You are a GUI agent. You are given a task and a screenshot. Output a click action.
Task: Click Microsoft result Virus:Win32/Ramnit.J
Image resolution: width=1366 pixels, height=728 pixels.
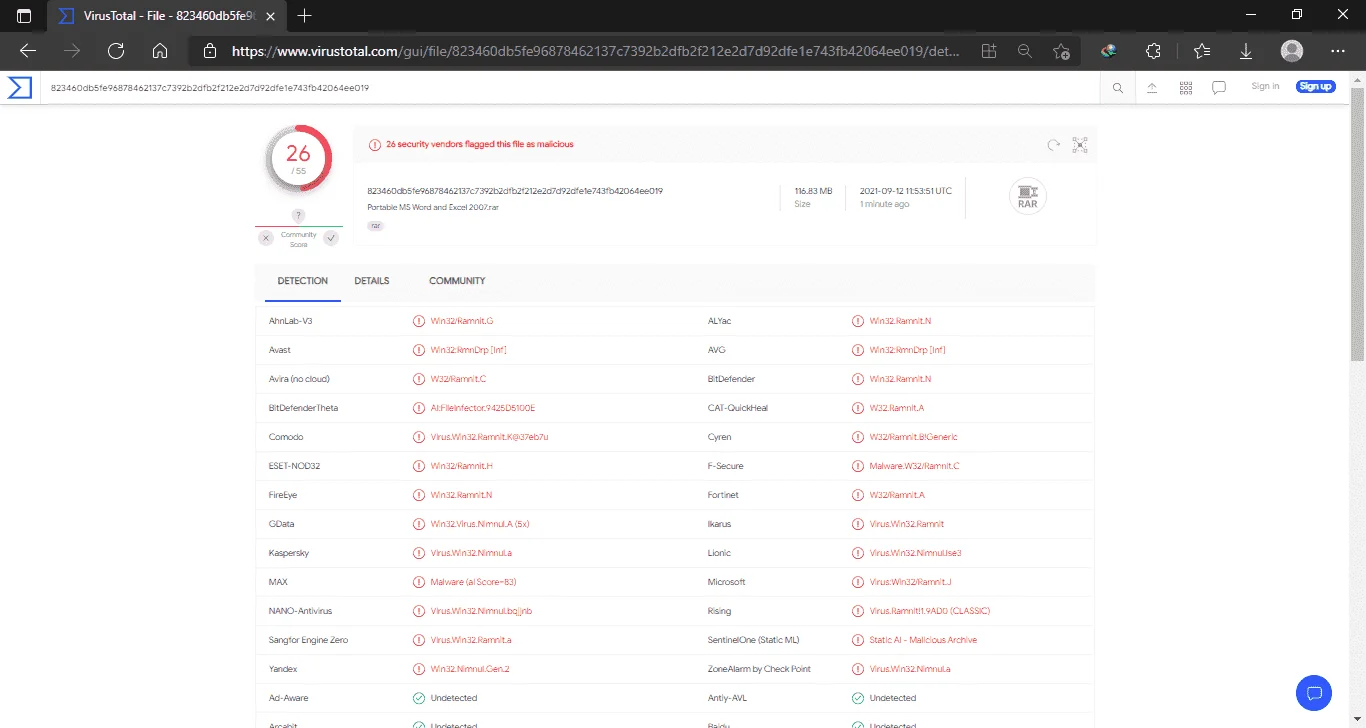910,582
